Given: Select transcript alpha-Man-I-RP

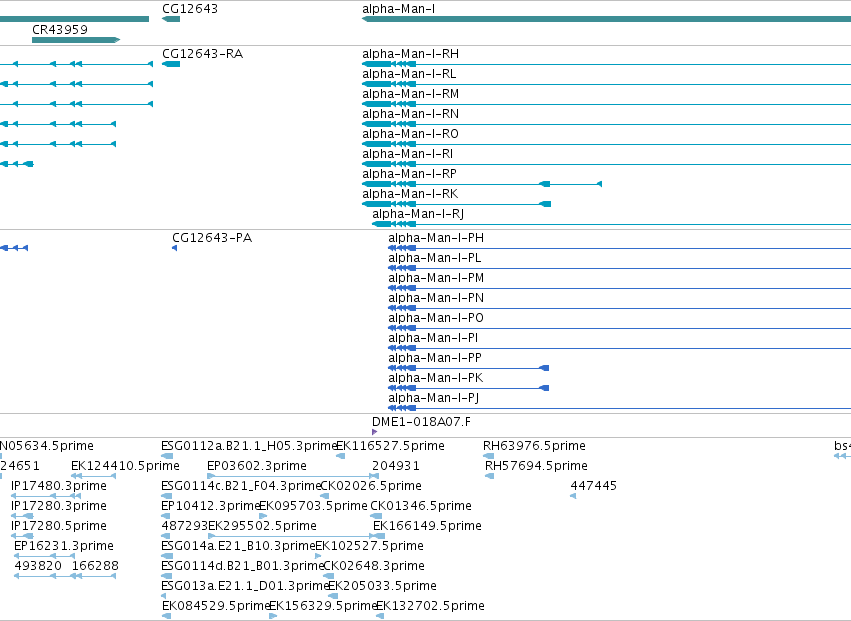Looking at the screenshot, I should point(410,174).
